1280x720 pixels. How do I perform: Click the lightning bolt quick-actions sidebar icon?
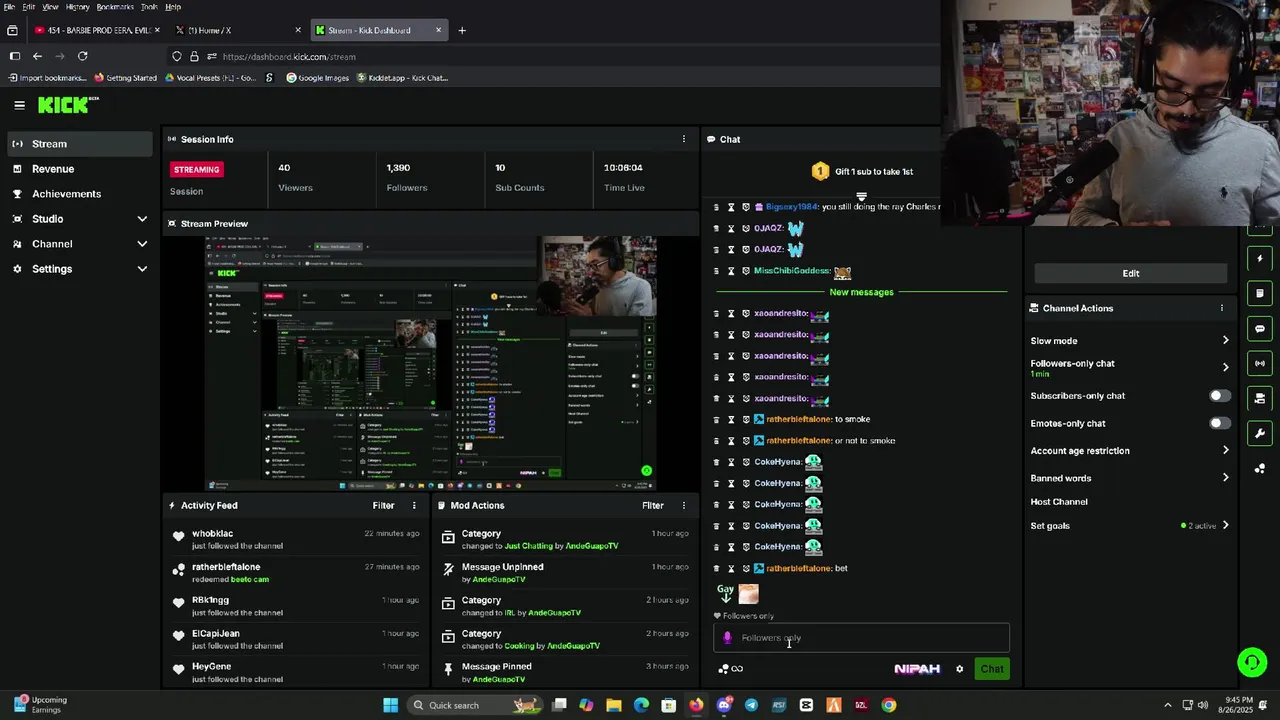pos(1260,259)
